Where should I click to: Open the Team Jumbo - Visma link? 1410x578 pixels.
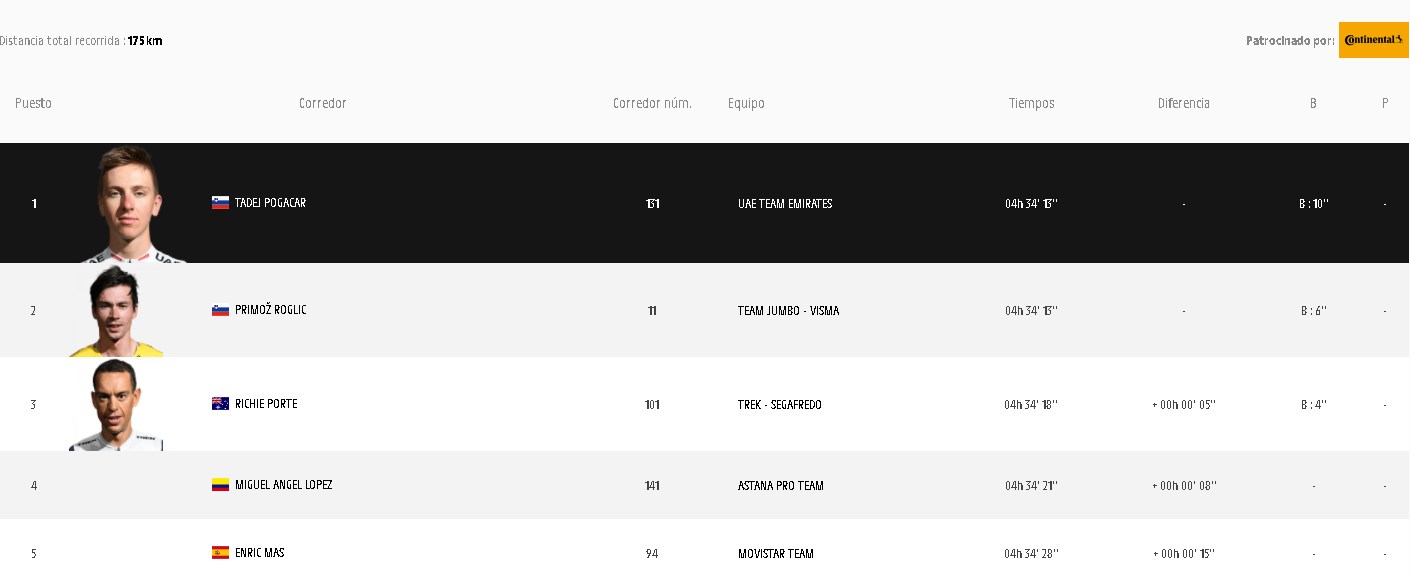tap(788, 311)
